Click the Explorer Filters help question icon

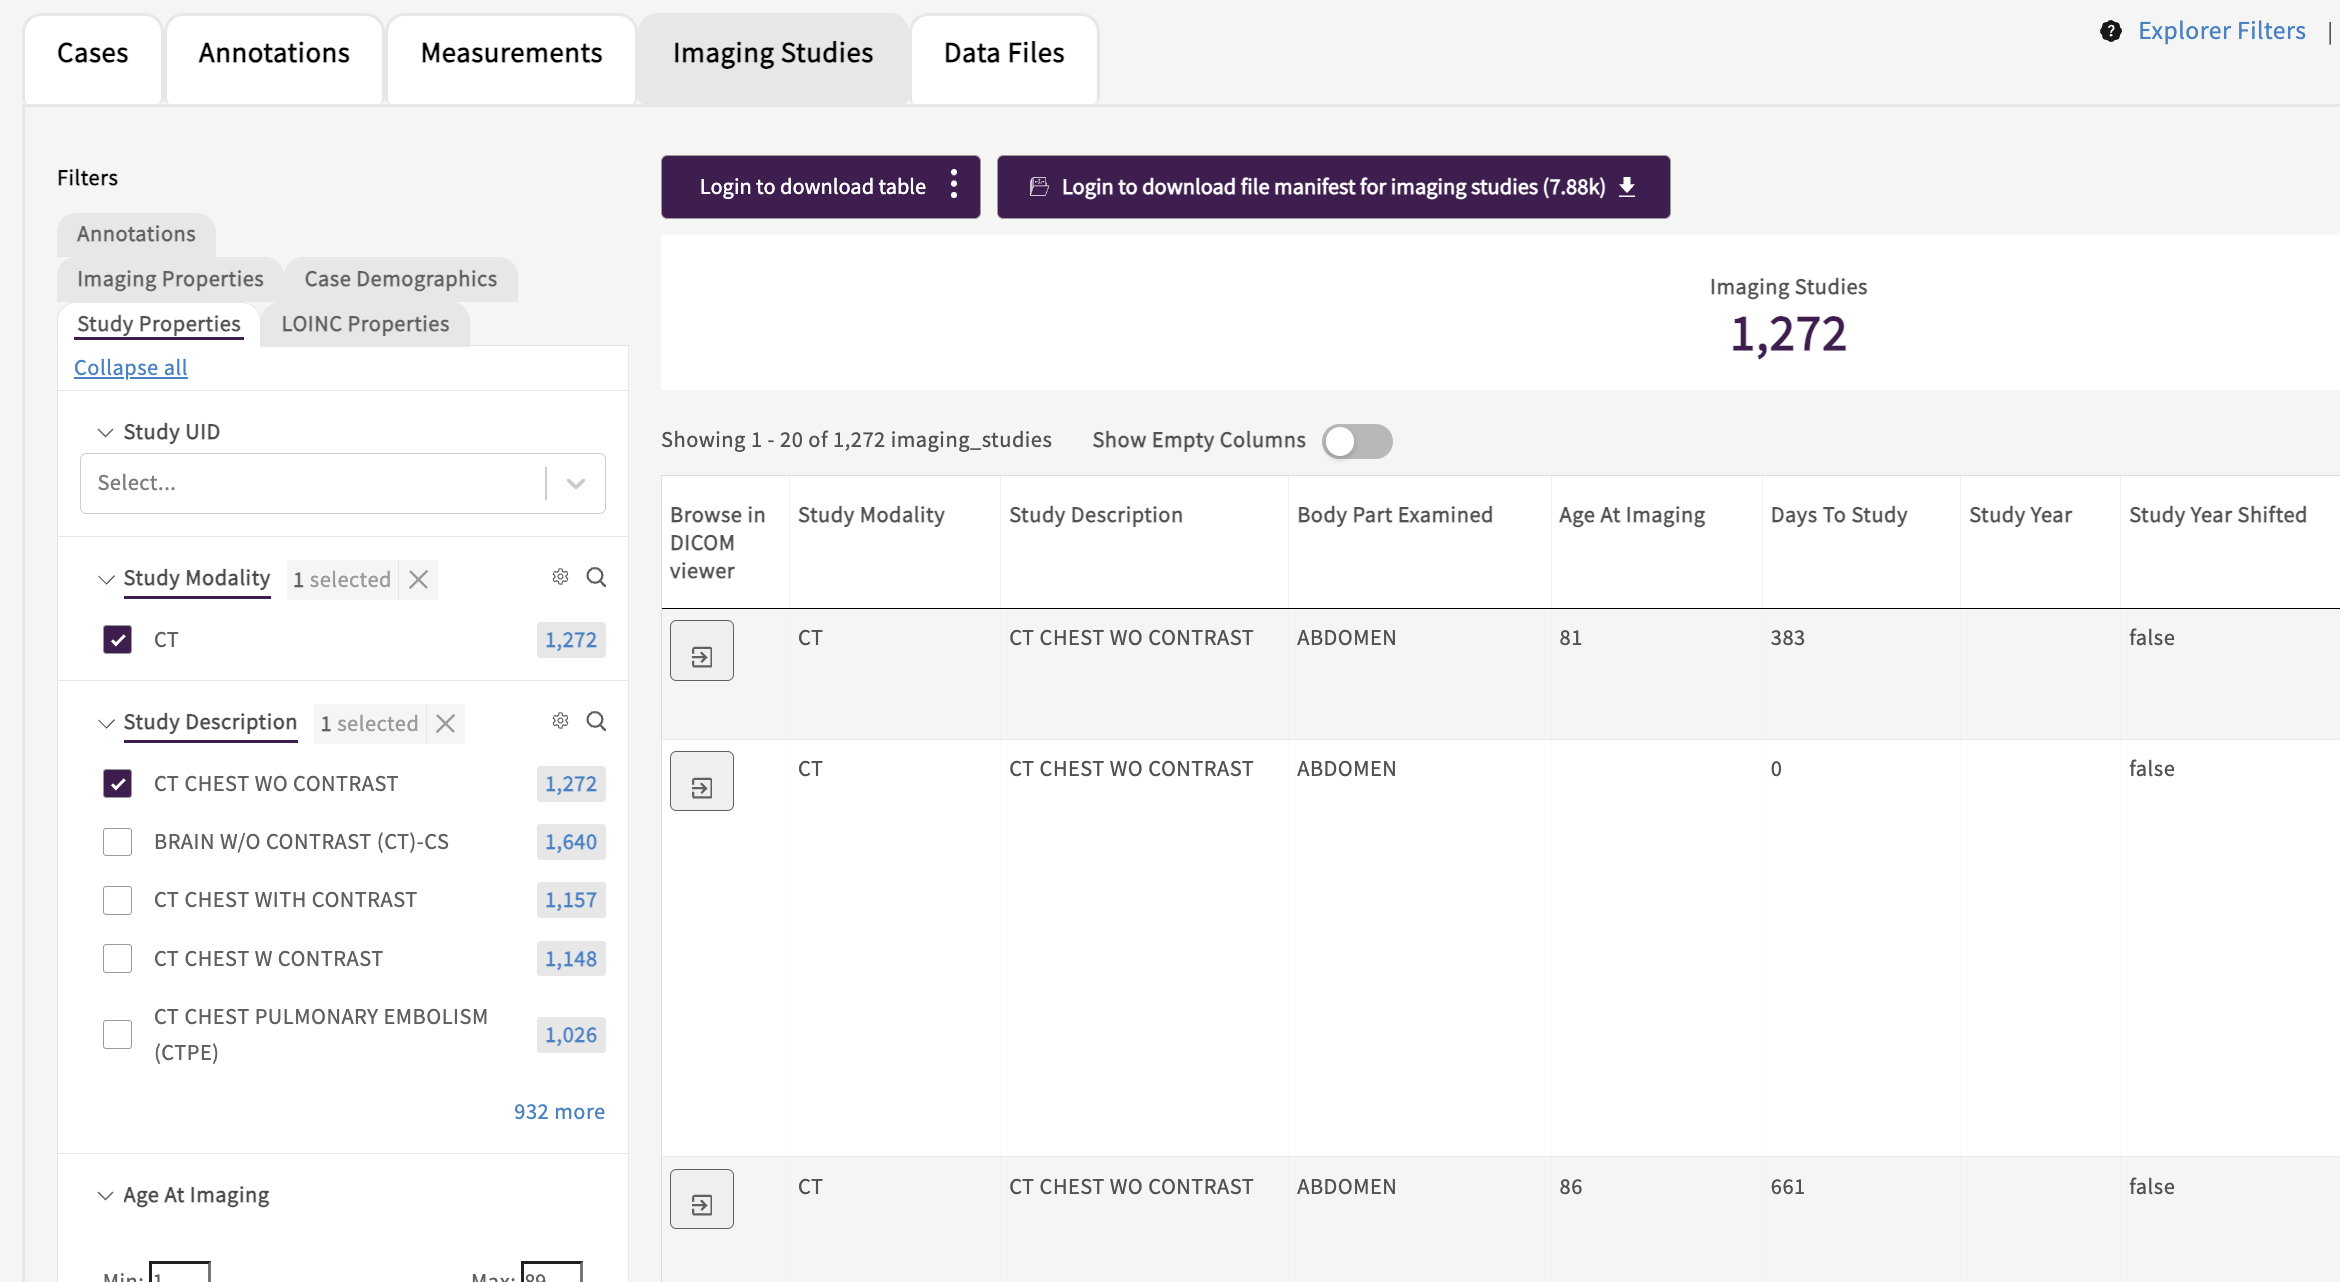[2110, 31]
